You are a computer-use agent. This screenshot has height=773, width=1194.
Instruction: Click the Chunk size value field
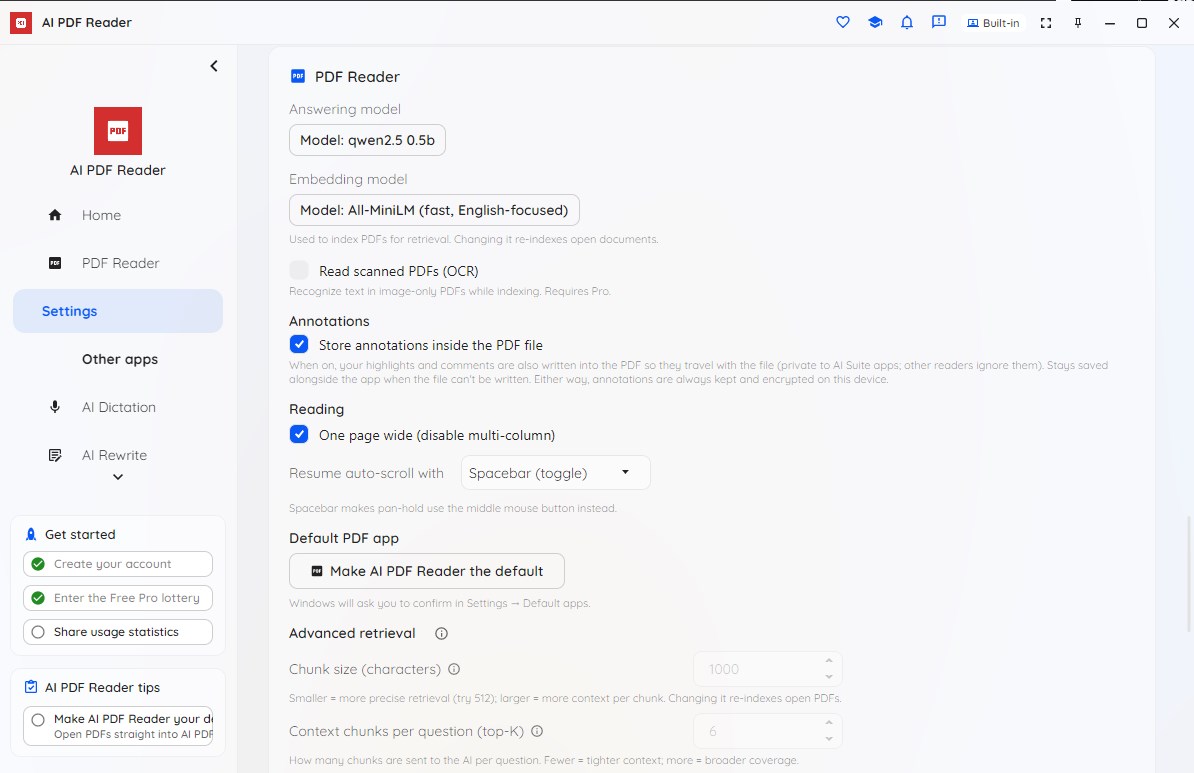click(758, 669)
